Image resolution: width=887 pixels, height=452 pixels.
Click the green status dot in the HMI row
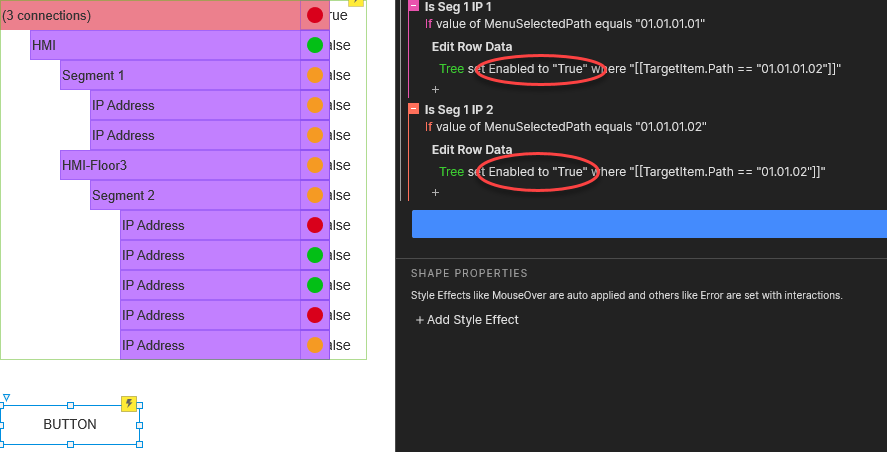(x=315, y=45)
